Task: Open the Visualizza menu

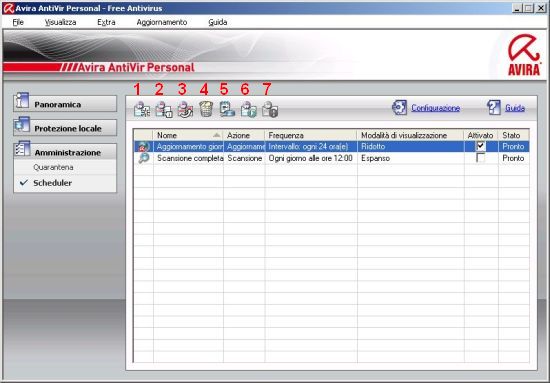Action: [60, 22]
